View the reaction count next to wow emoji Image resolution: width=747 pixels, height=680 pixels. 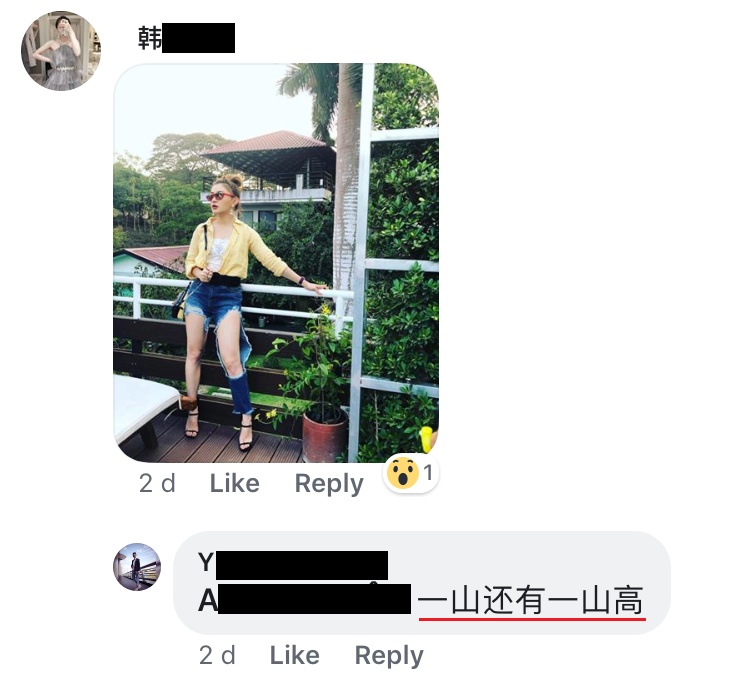(428, 473)
